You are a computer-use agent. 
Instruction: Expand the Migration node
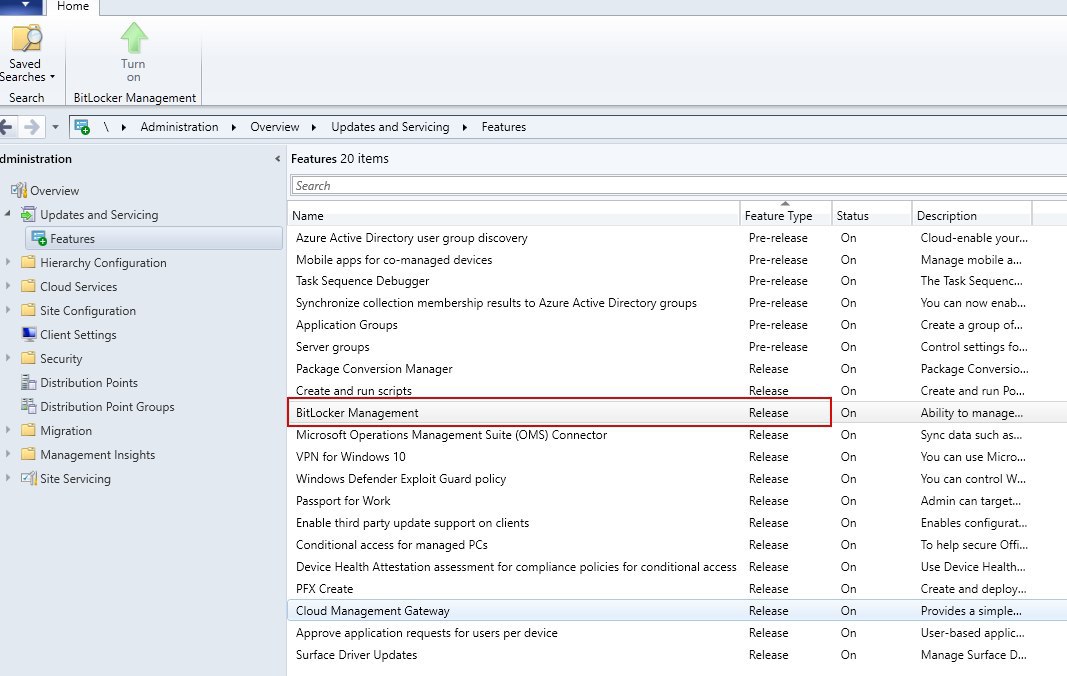click(x=7, y=430)
